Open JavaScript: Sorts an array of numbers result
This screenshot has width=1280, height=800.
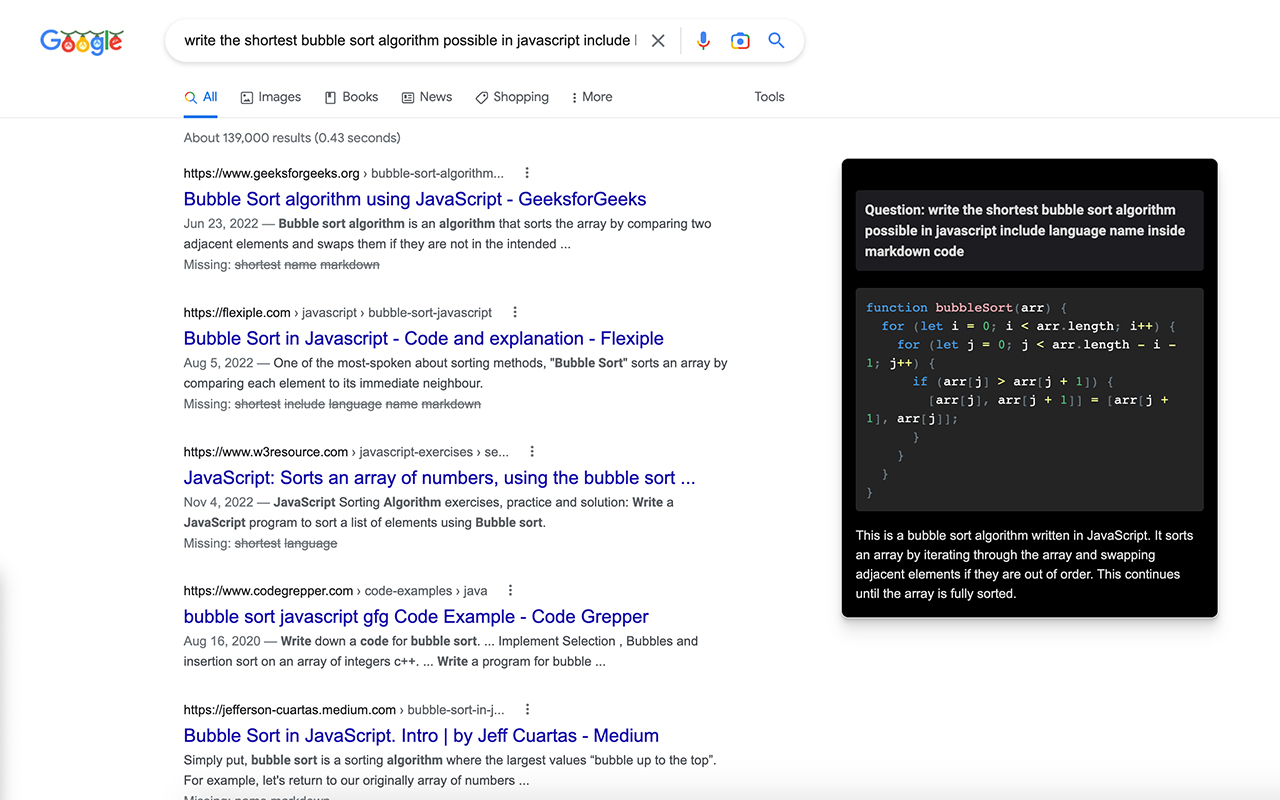440,477
